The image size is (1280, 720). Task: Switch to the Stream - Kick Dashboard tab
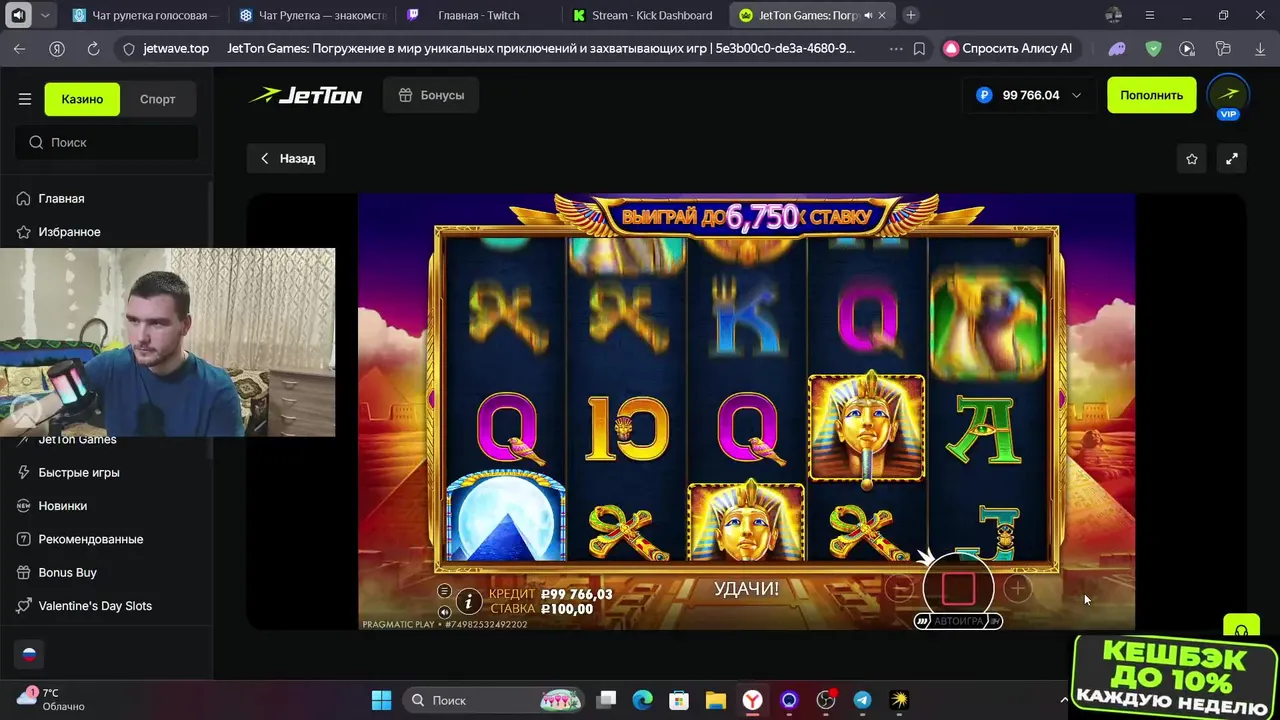coord(646,15)
